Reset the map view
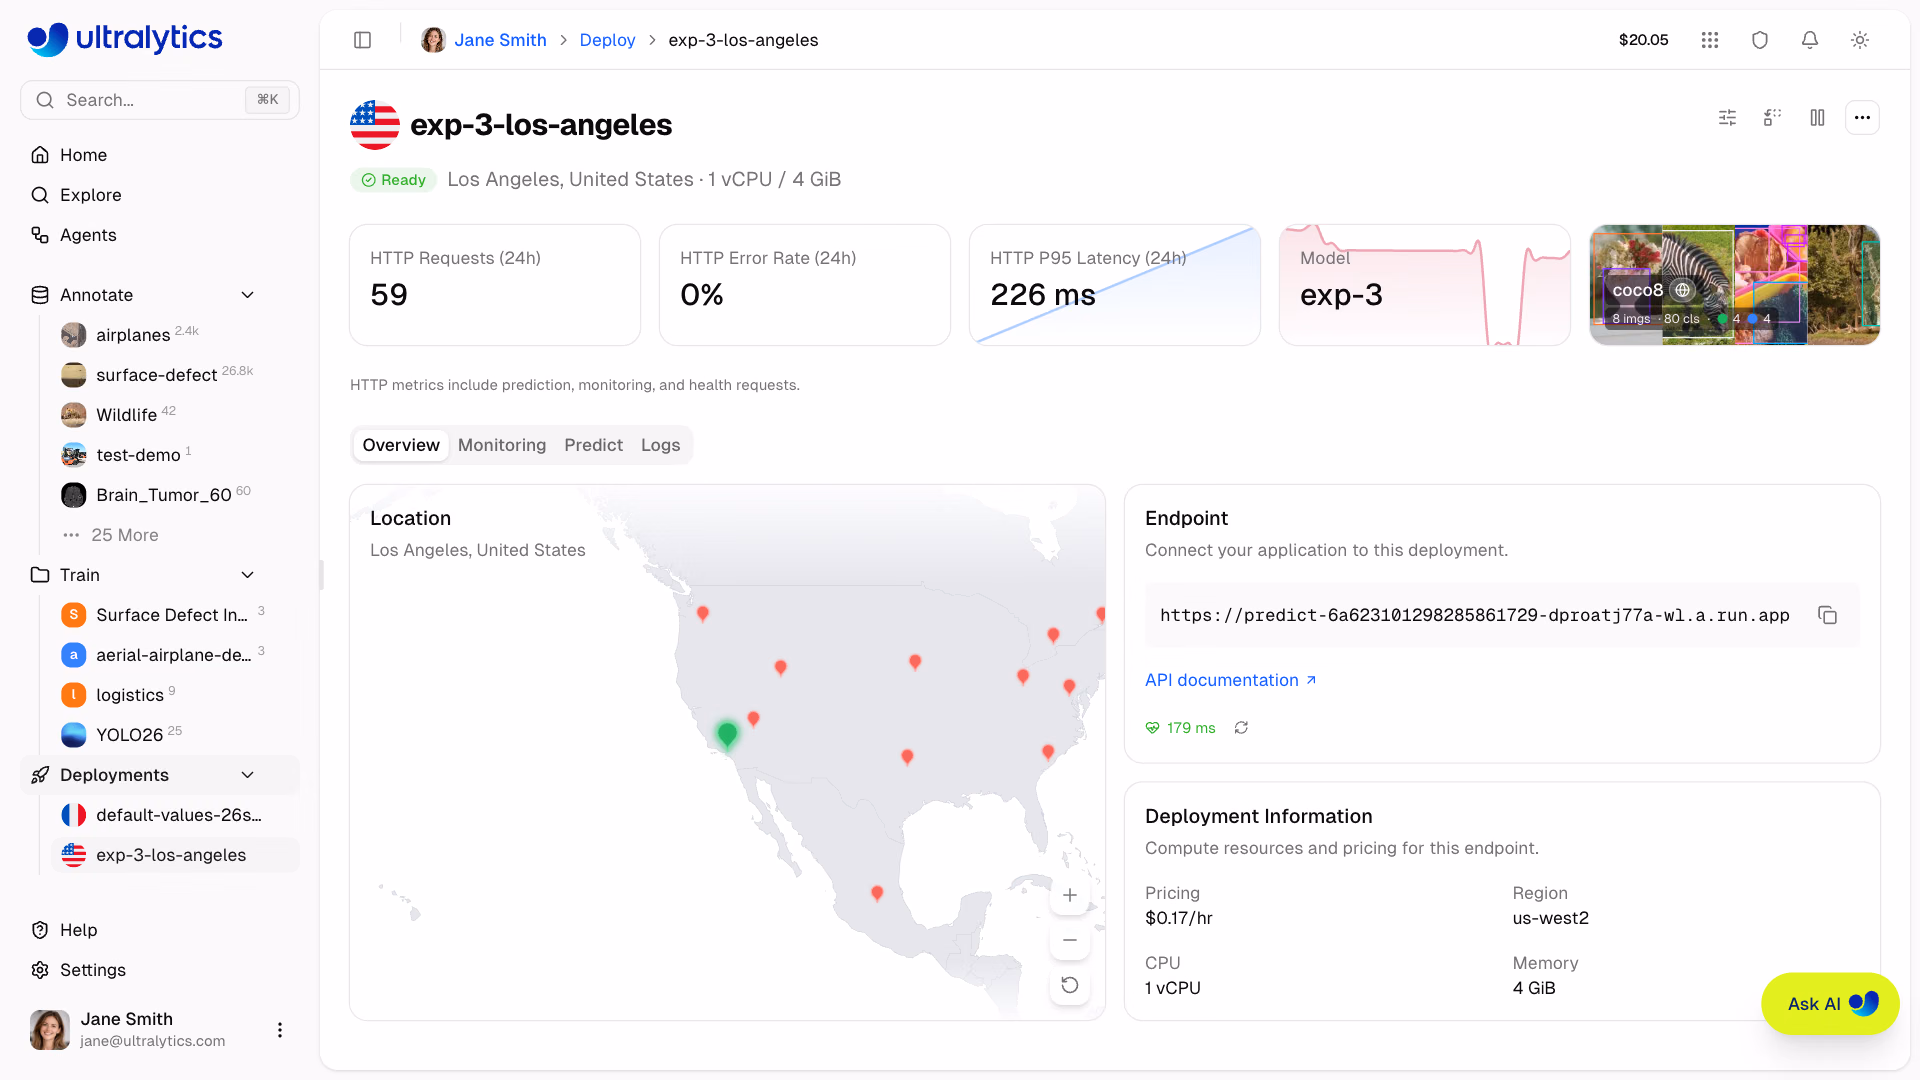Screen dimensions: 1920x1080 [x=1070, y=985]
